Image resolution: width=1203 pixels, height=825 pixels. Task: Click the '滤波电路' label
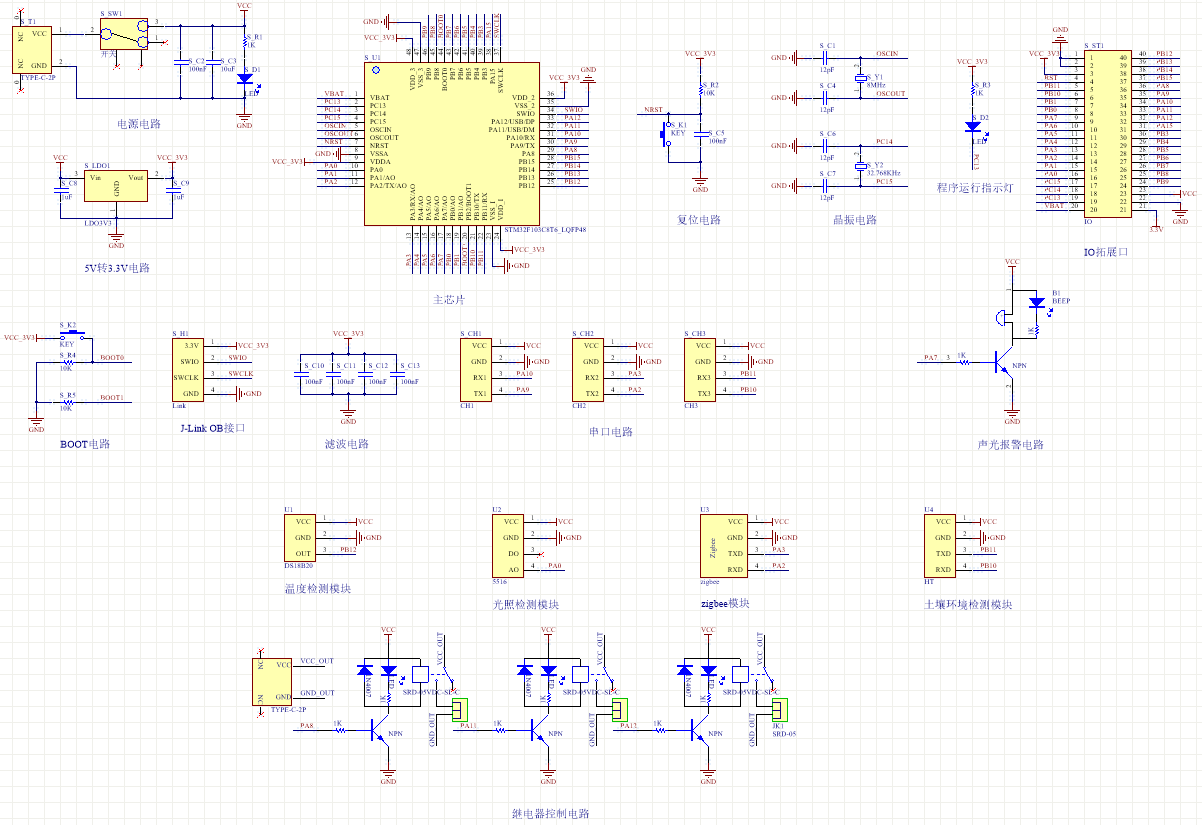(347, 444)
